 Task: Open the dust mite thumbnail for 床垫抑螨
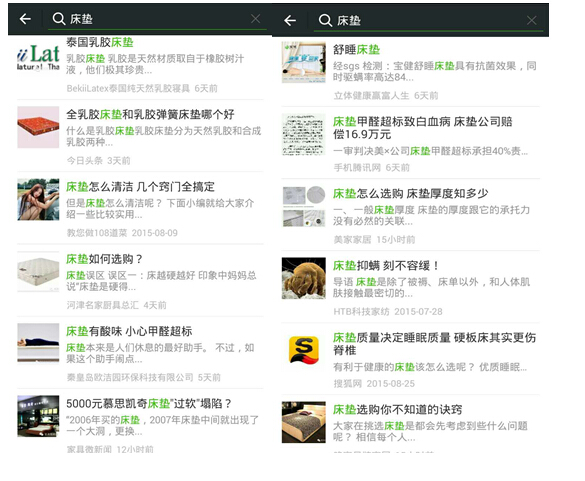pyautogui.click(x=304, y=278)
